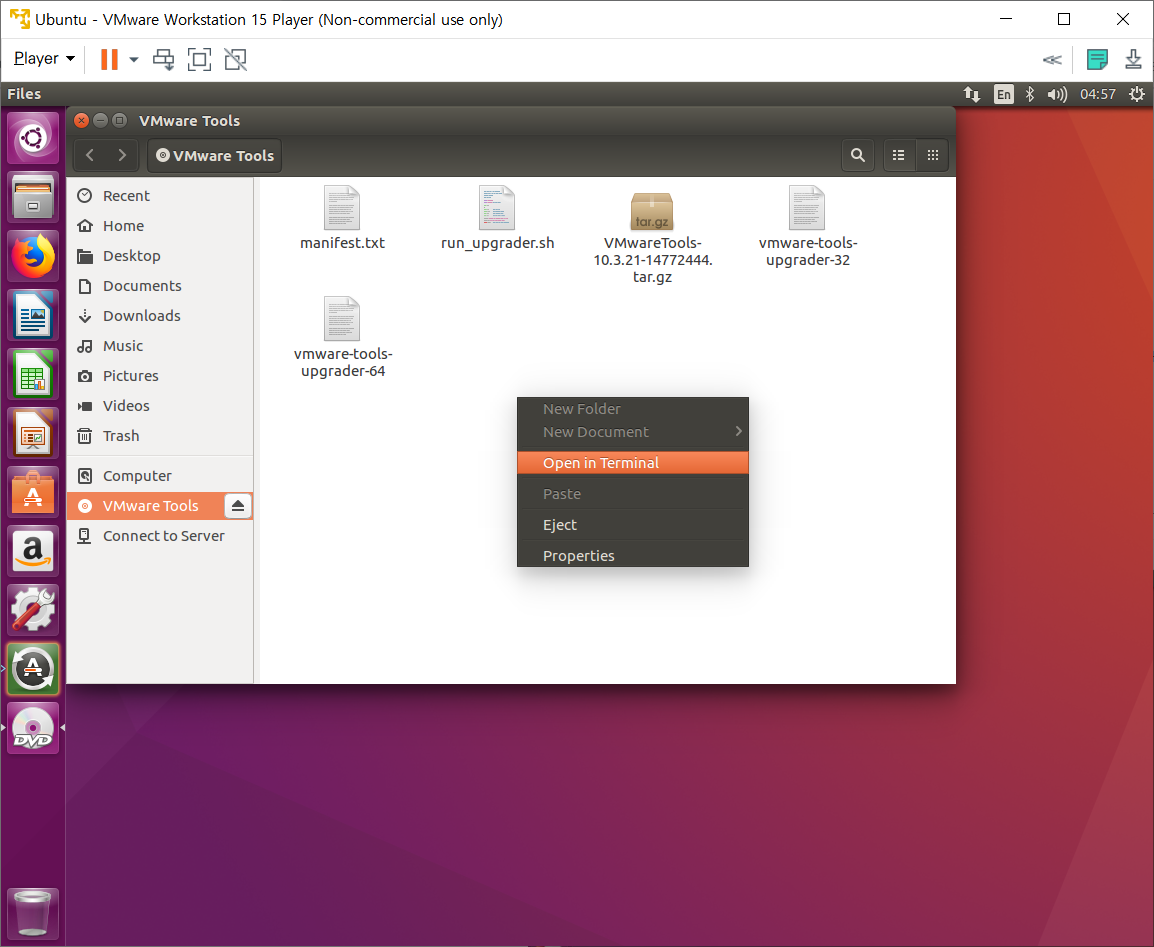Click the DVD disc launcher icon
The width and height of the screenshot is (1154, 947).
tap(33, 728)
